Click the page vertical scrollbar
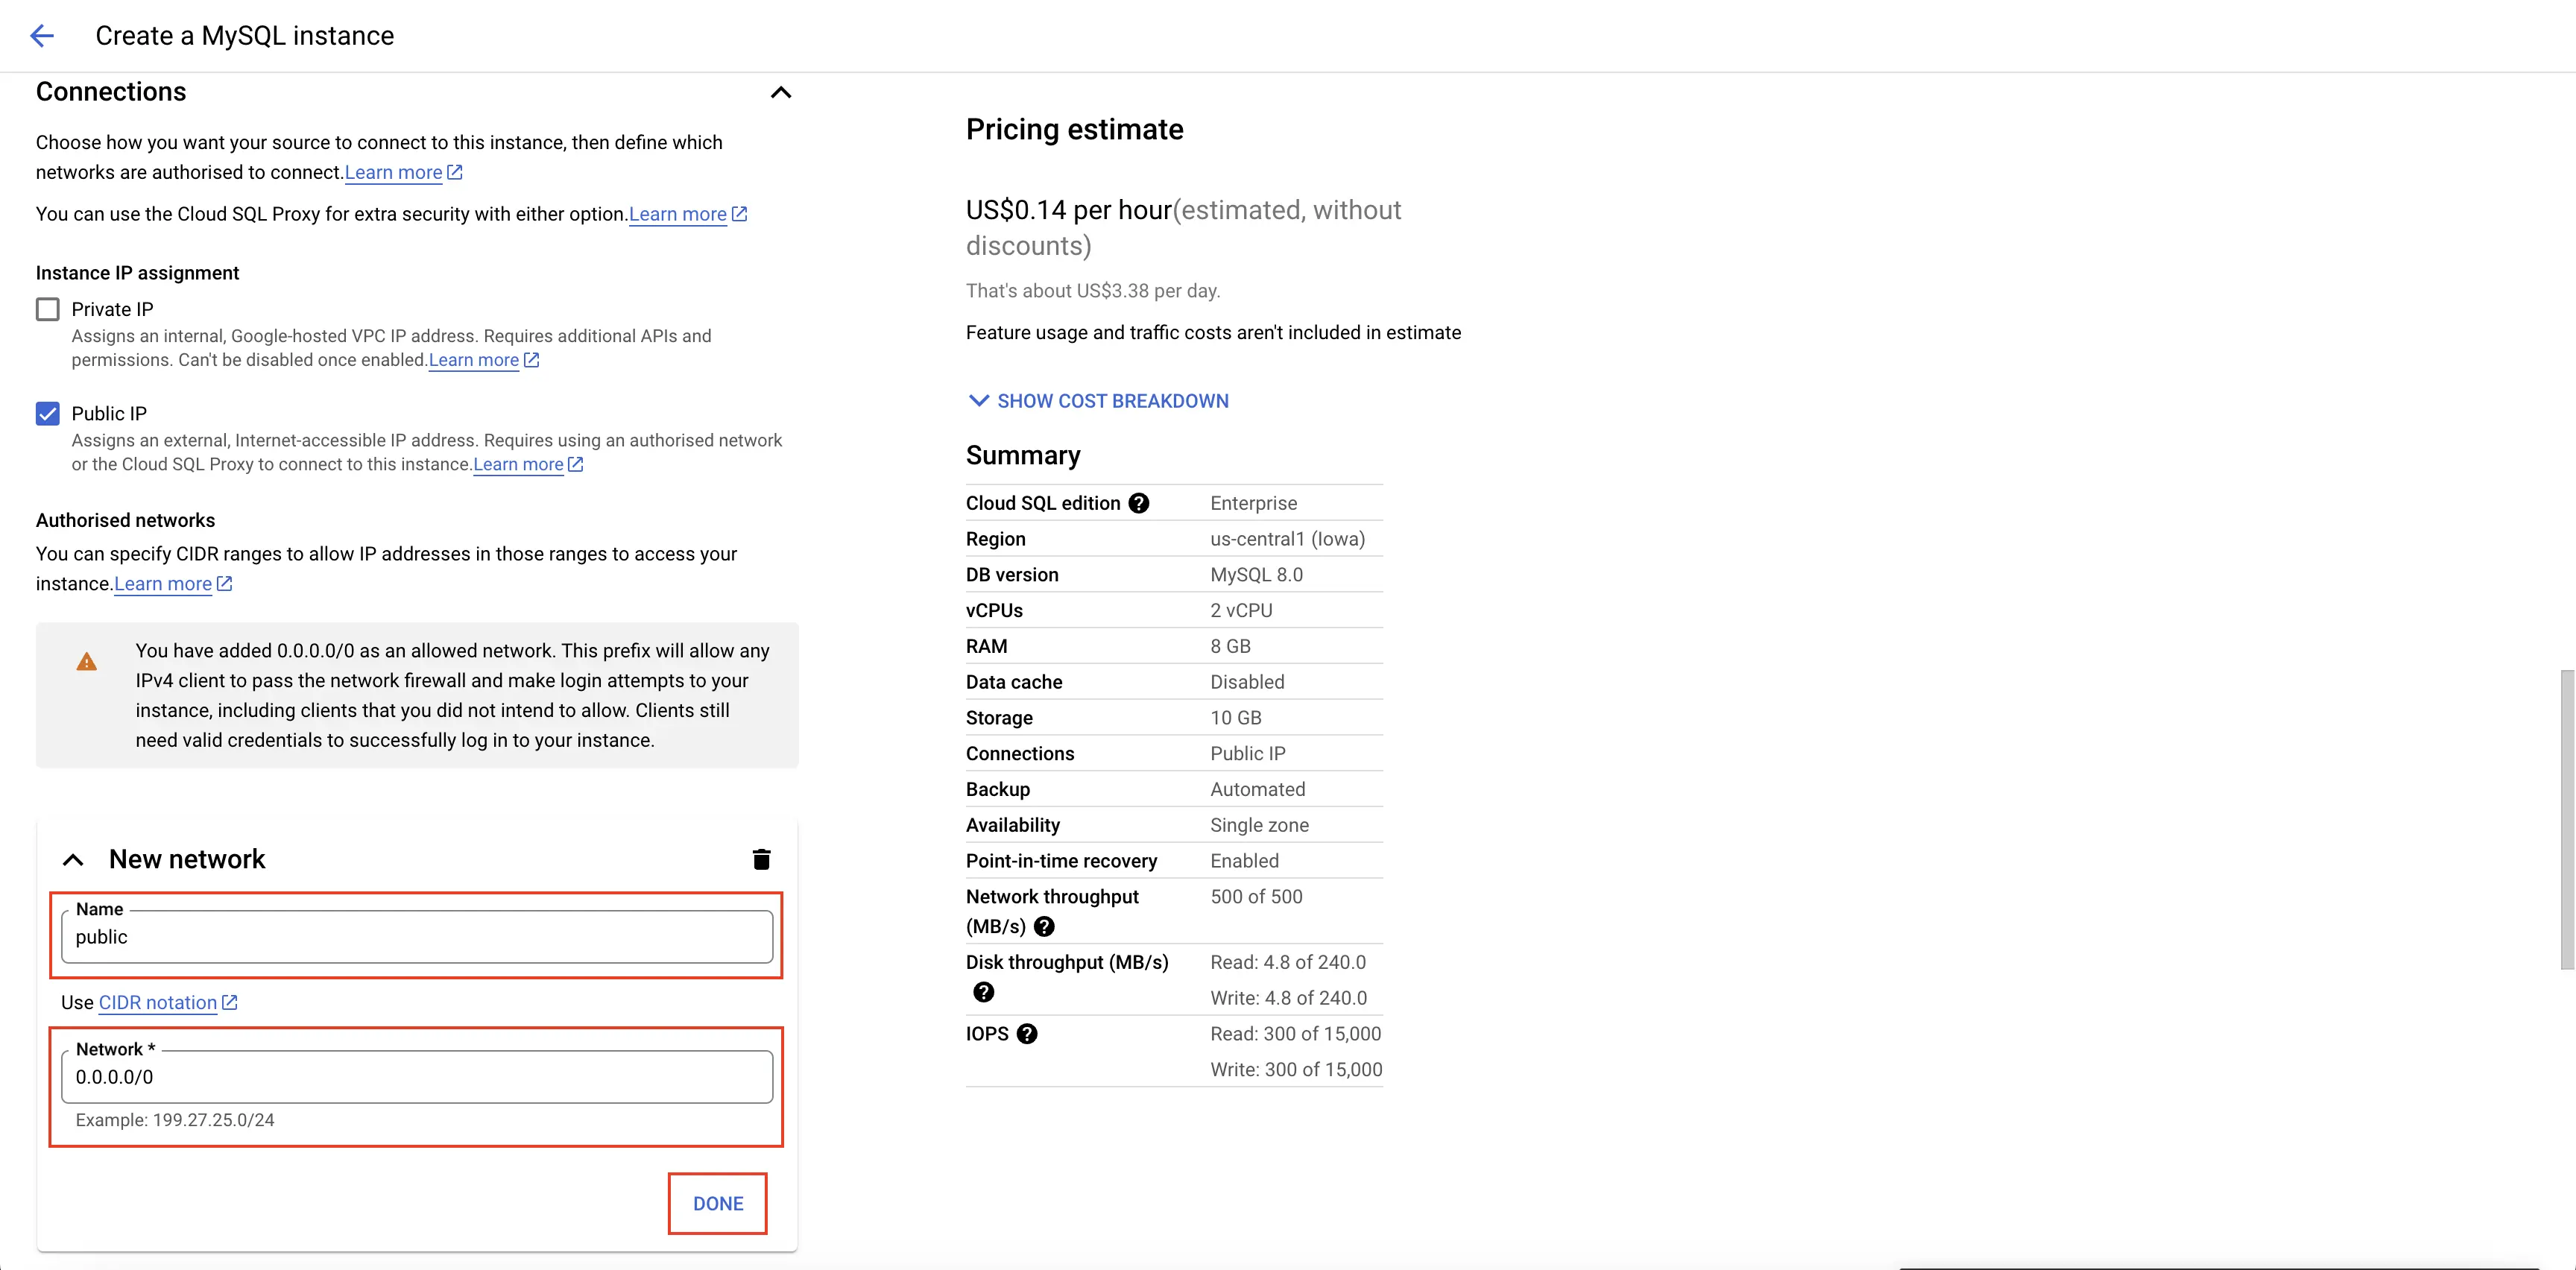Image resolution: width=2576 pixels, height=1270 pixels. 2566,820
